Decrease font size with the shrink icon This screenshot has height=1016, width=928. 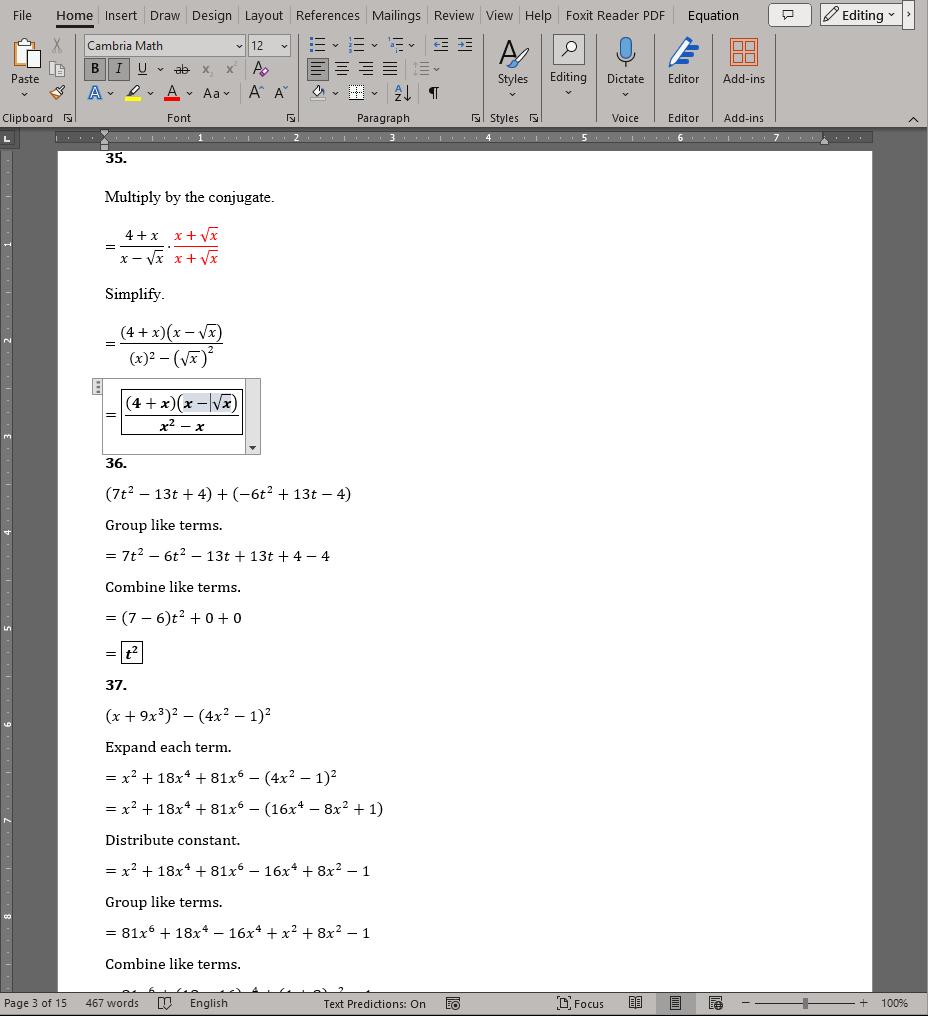(x=281, y=93)
